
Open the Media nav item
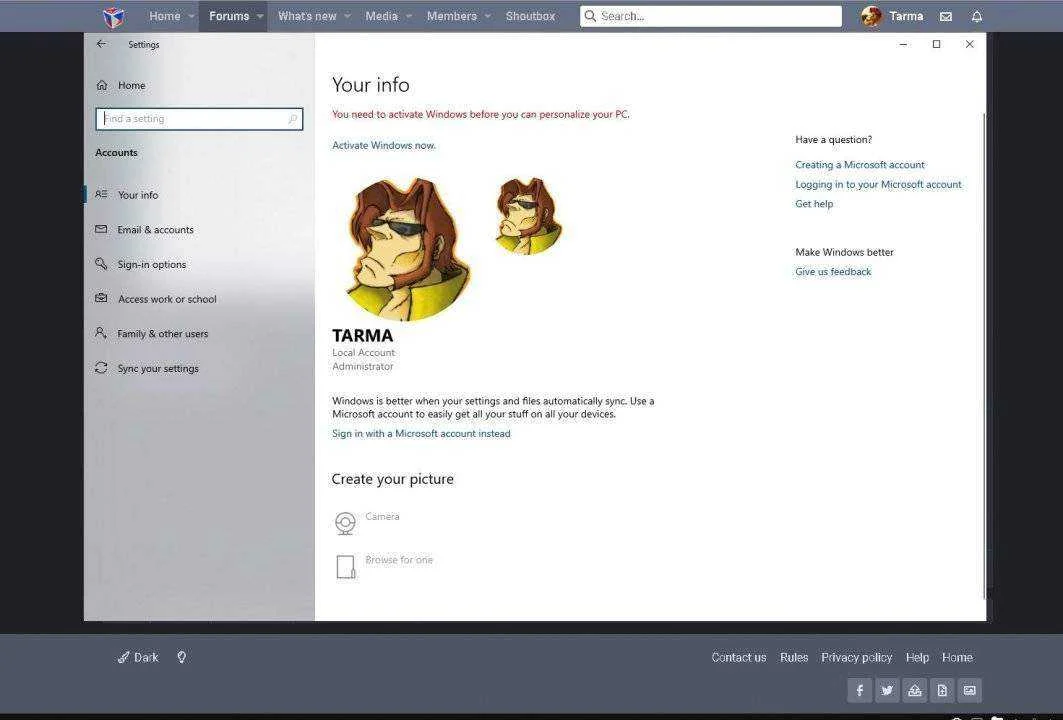coord(382,16)
